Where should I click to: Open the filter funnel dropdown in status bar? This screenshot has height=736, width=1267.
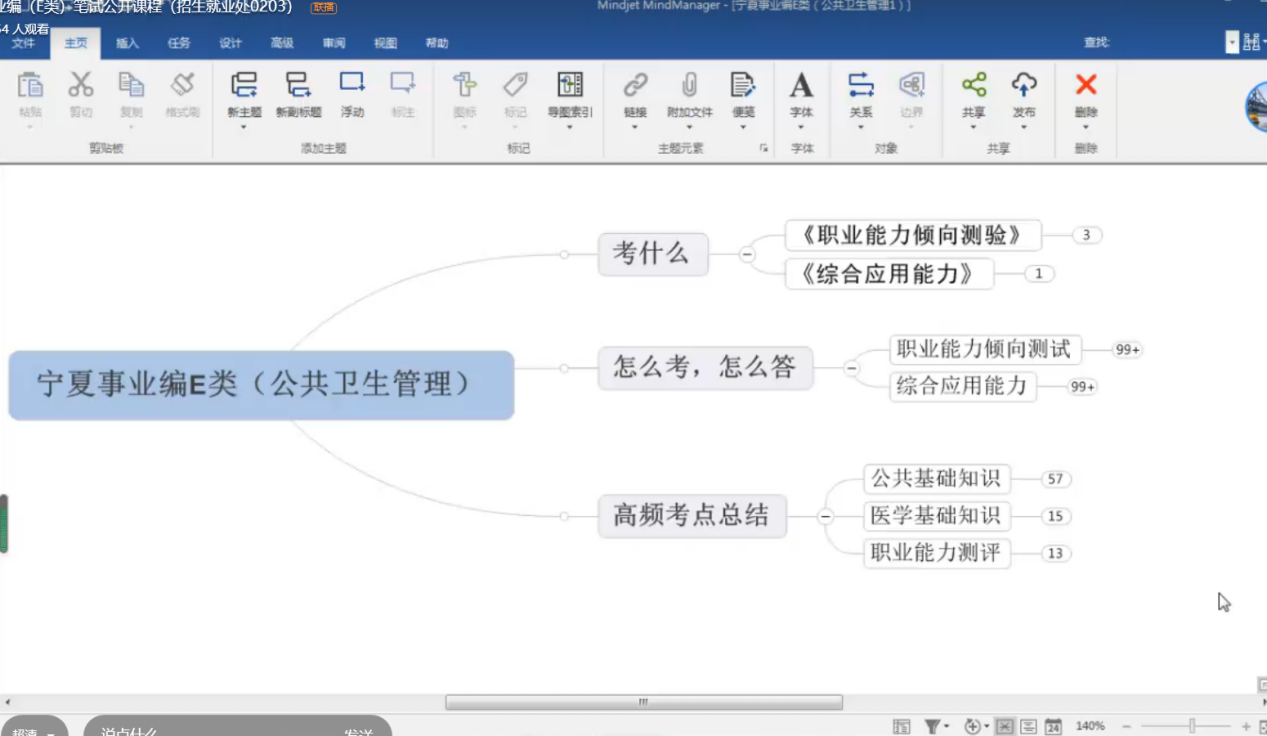(x=935, y=727)
